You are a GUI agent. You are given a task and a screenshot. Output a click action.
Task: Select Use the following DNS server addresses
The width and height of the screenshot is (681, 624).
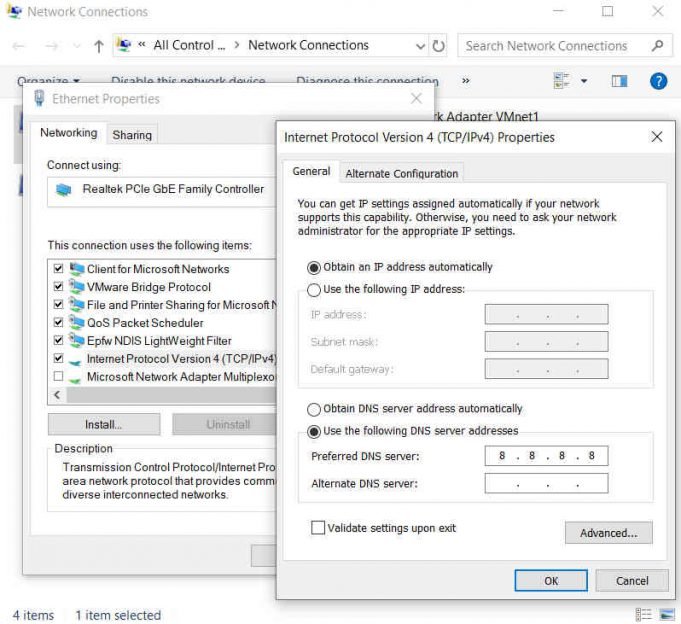(314, 432)
